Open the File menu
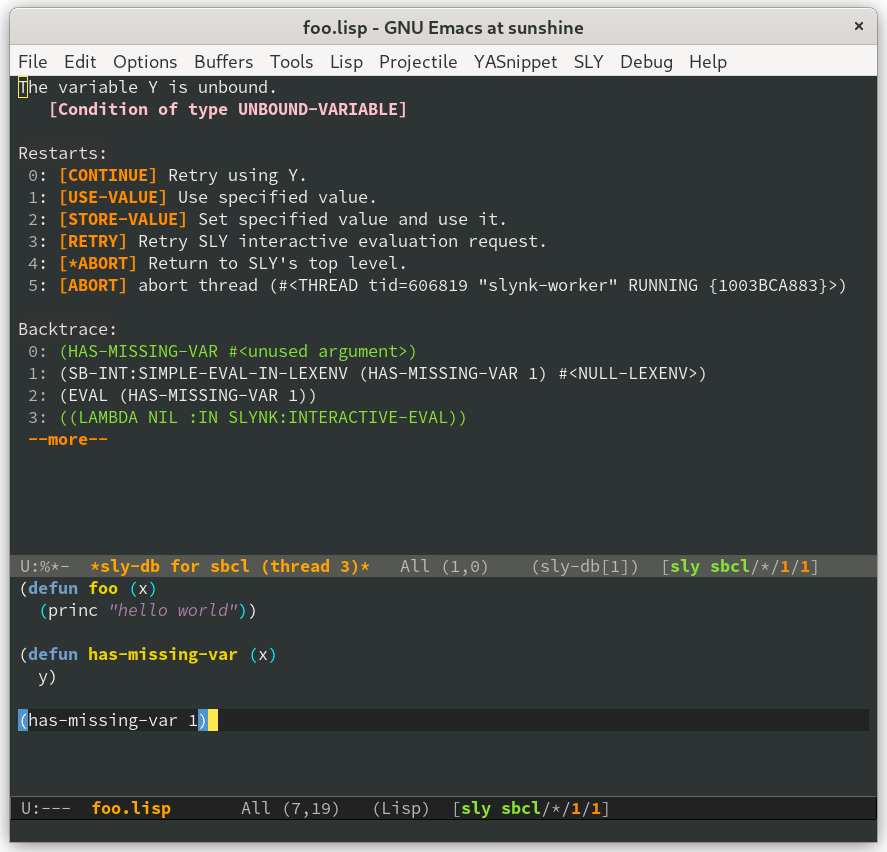 click(x=32, y=62)
